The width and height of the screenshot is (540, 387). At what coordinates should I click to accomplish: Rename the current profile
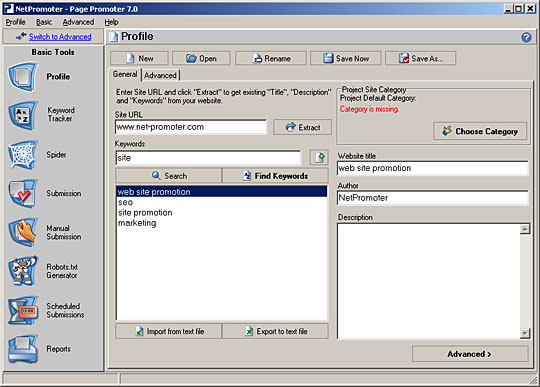tap(271, 58)
